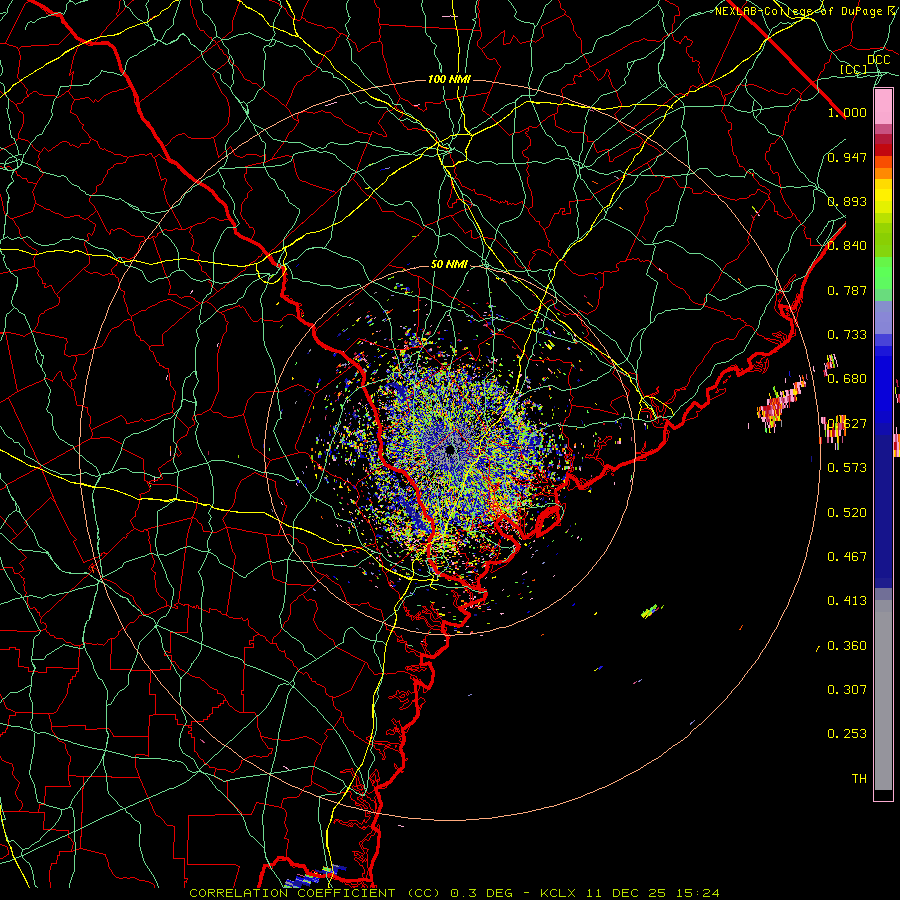Click the gray low-value color scale segment
Screen dimensions: 900x900
pos(883,695)
